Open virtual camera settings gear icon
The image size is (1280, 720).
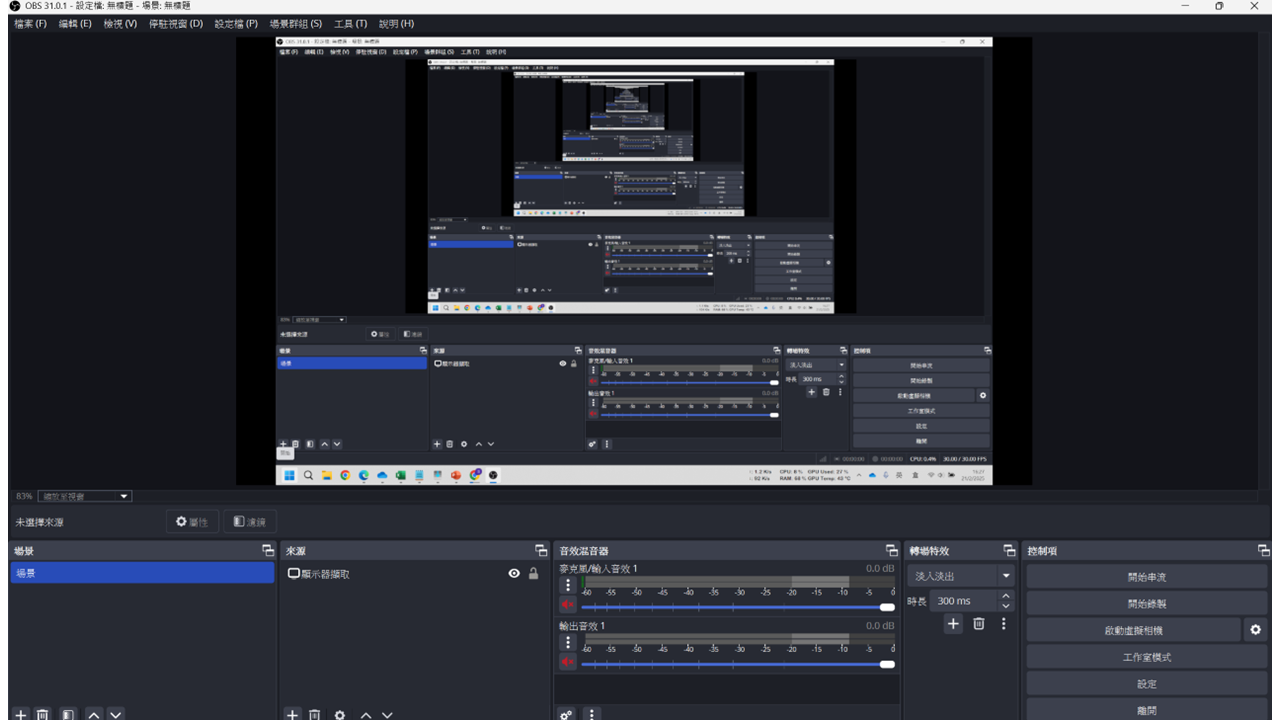(x=1255, y=630)
